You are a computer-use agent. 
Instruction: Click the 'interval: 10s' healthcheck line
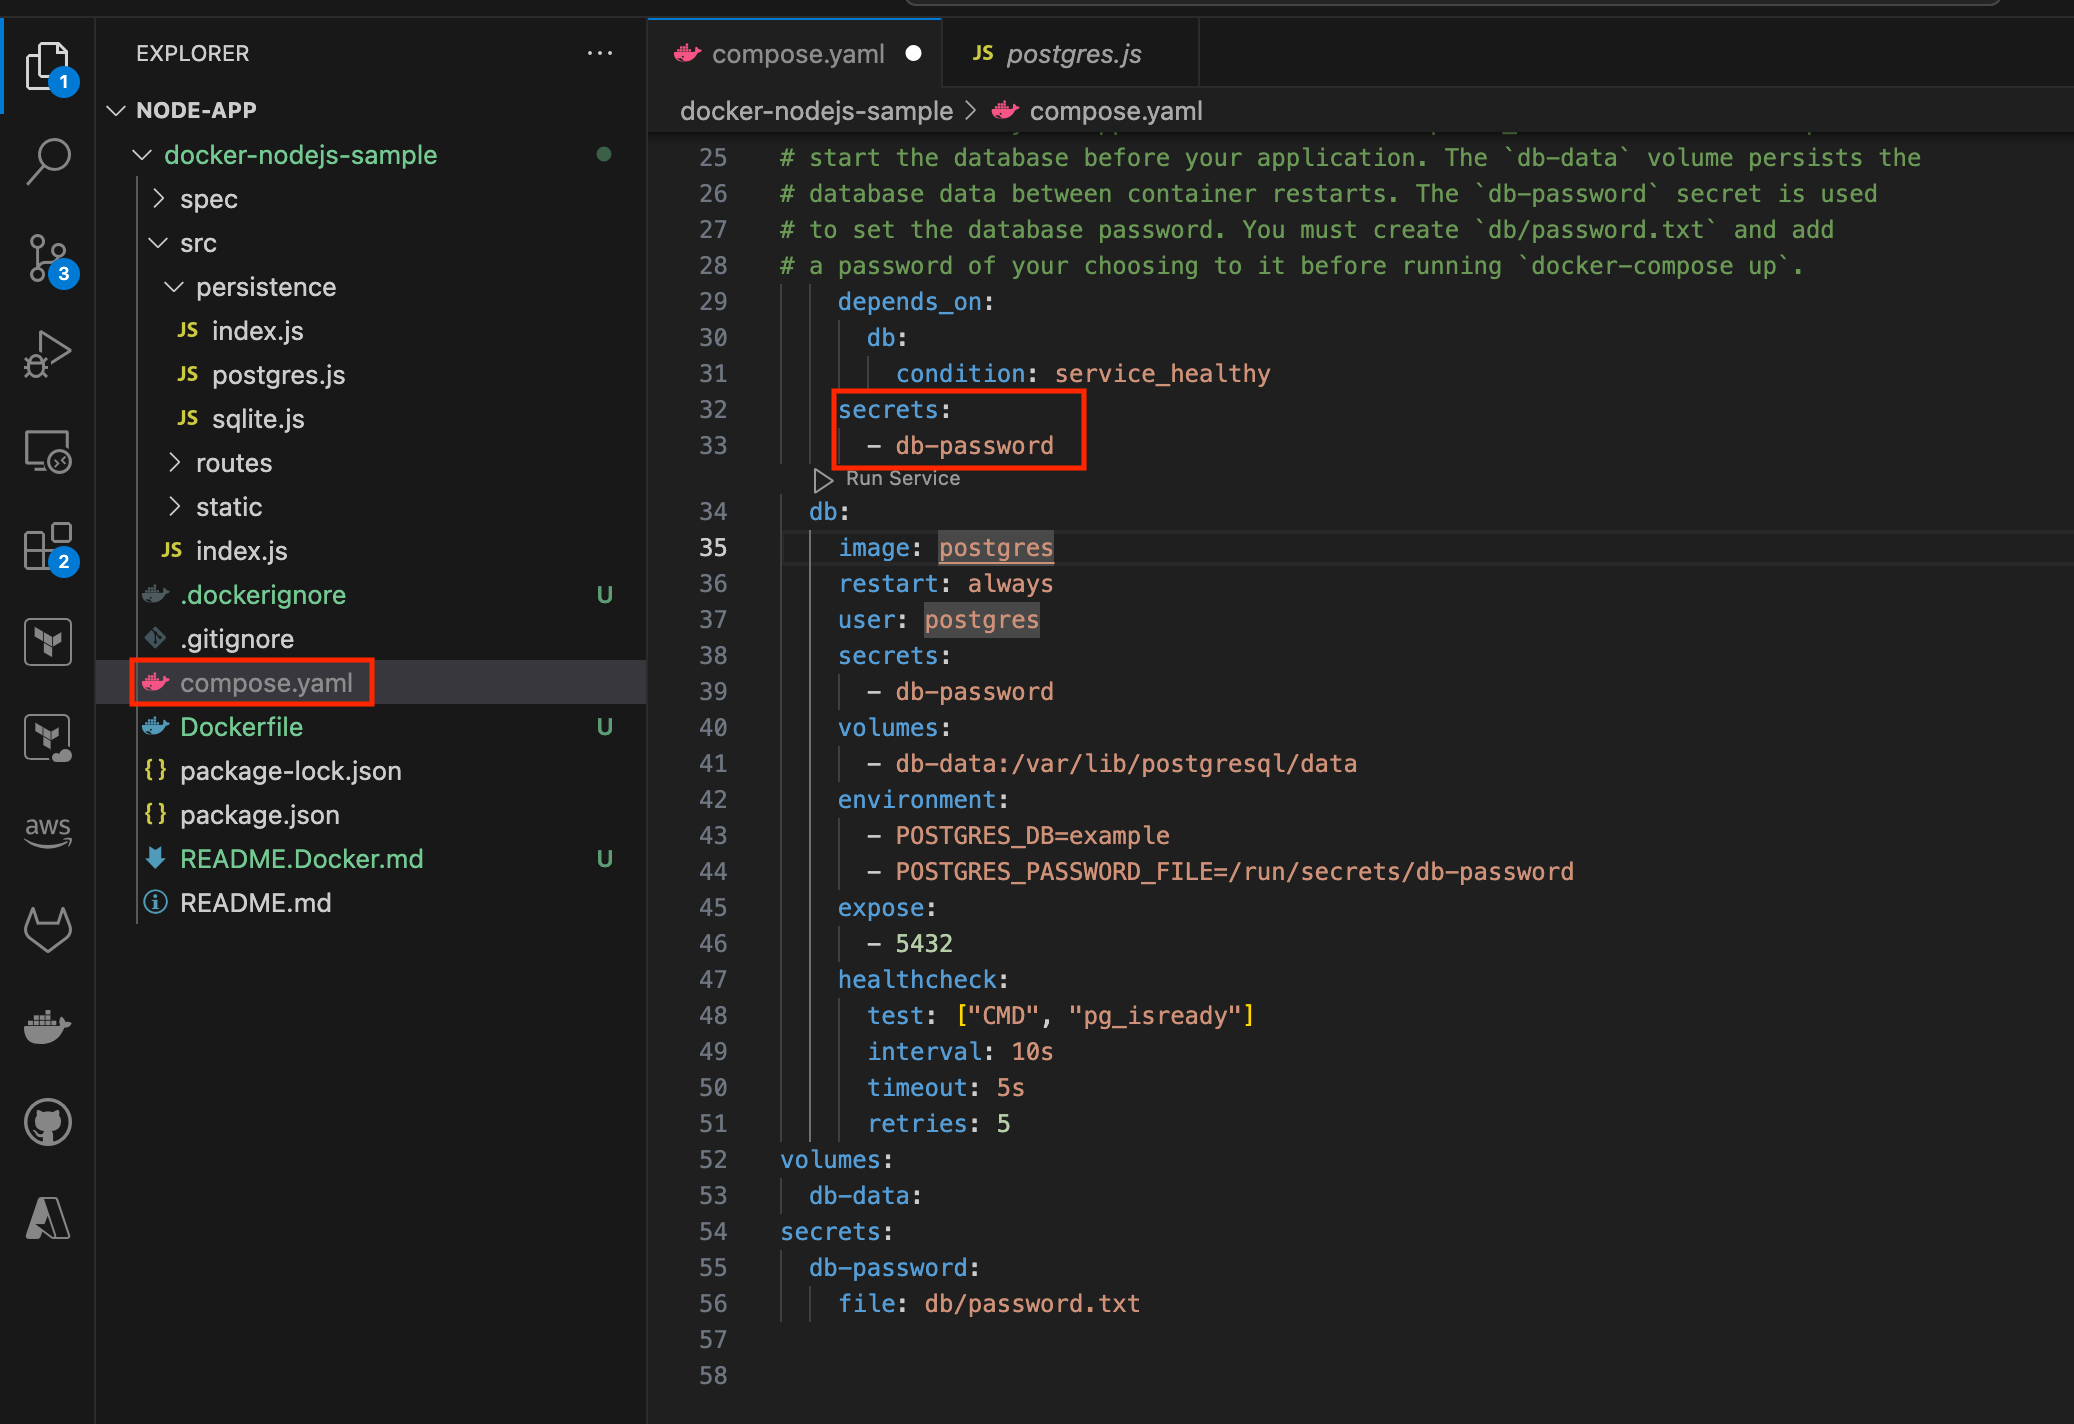(960, 1052)
